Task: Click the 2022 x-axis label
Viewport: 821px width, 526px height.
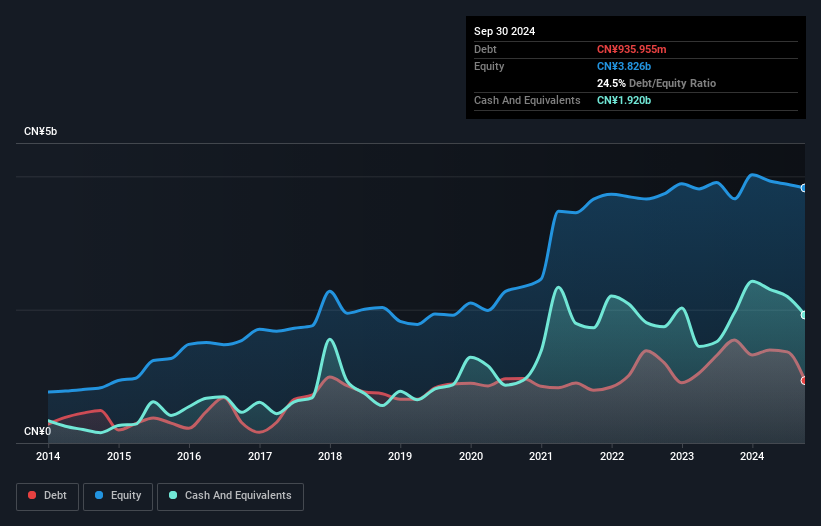Action: click(612, 456)
